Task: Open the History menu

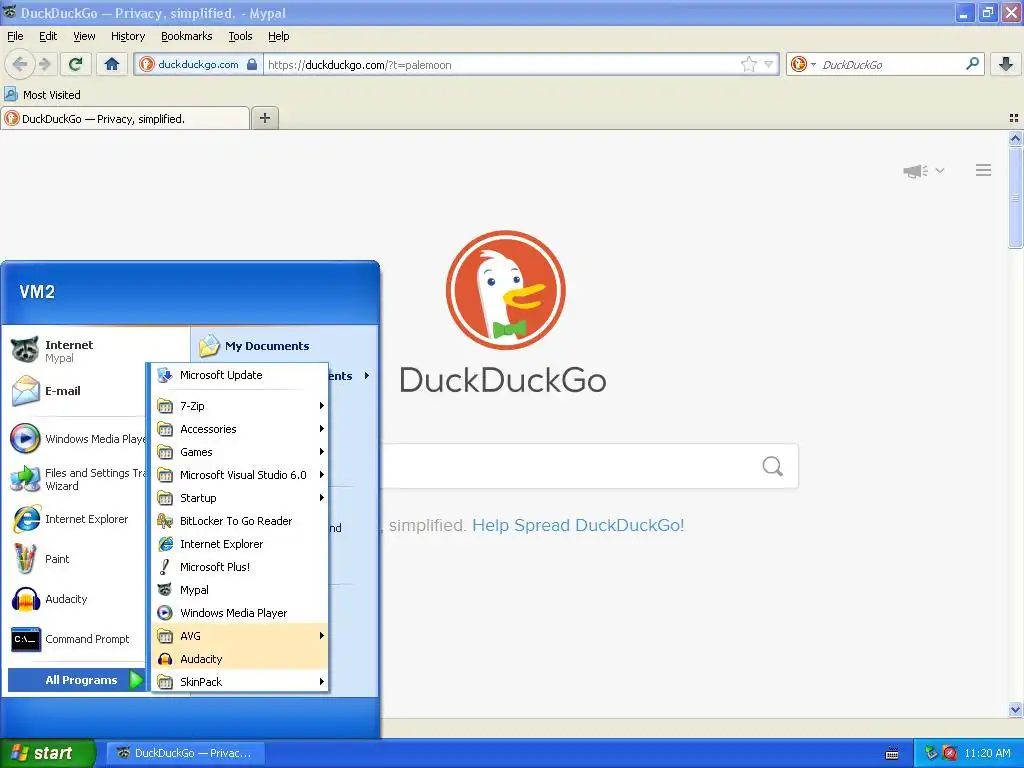Action: pyautogui.click(x=128, y=36)
